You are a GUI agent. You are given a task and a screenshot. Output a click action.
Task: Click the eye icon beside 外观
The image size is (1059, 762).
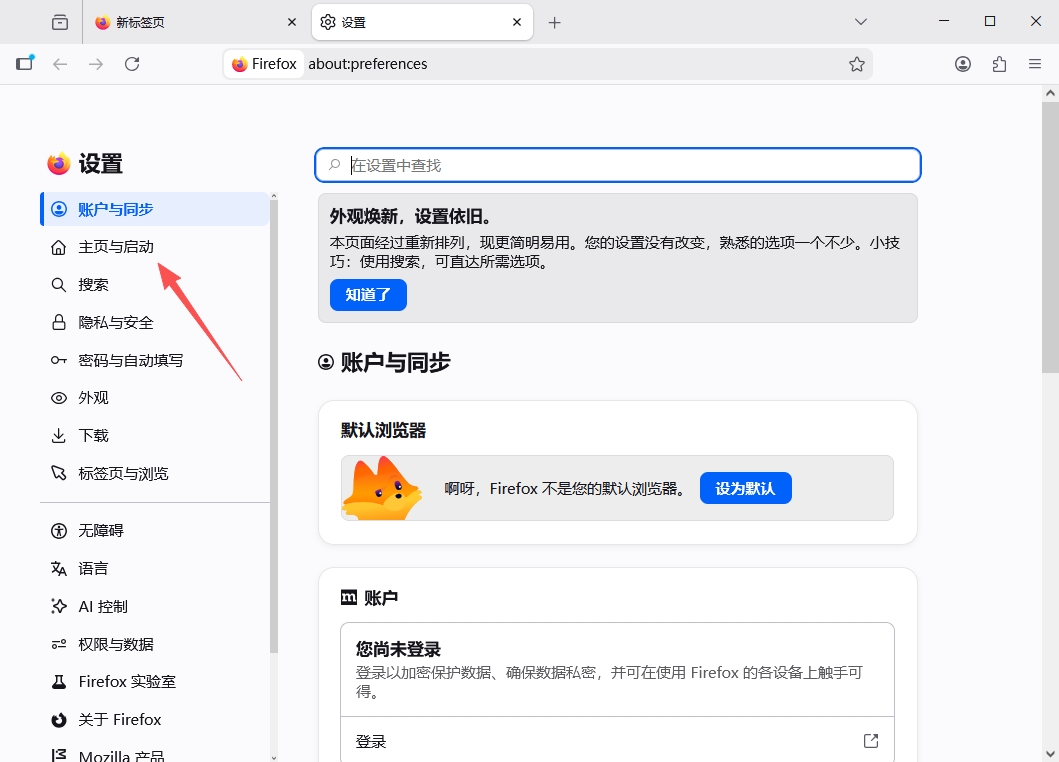click(59, 398)
